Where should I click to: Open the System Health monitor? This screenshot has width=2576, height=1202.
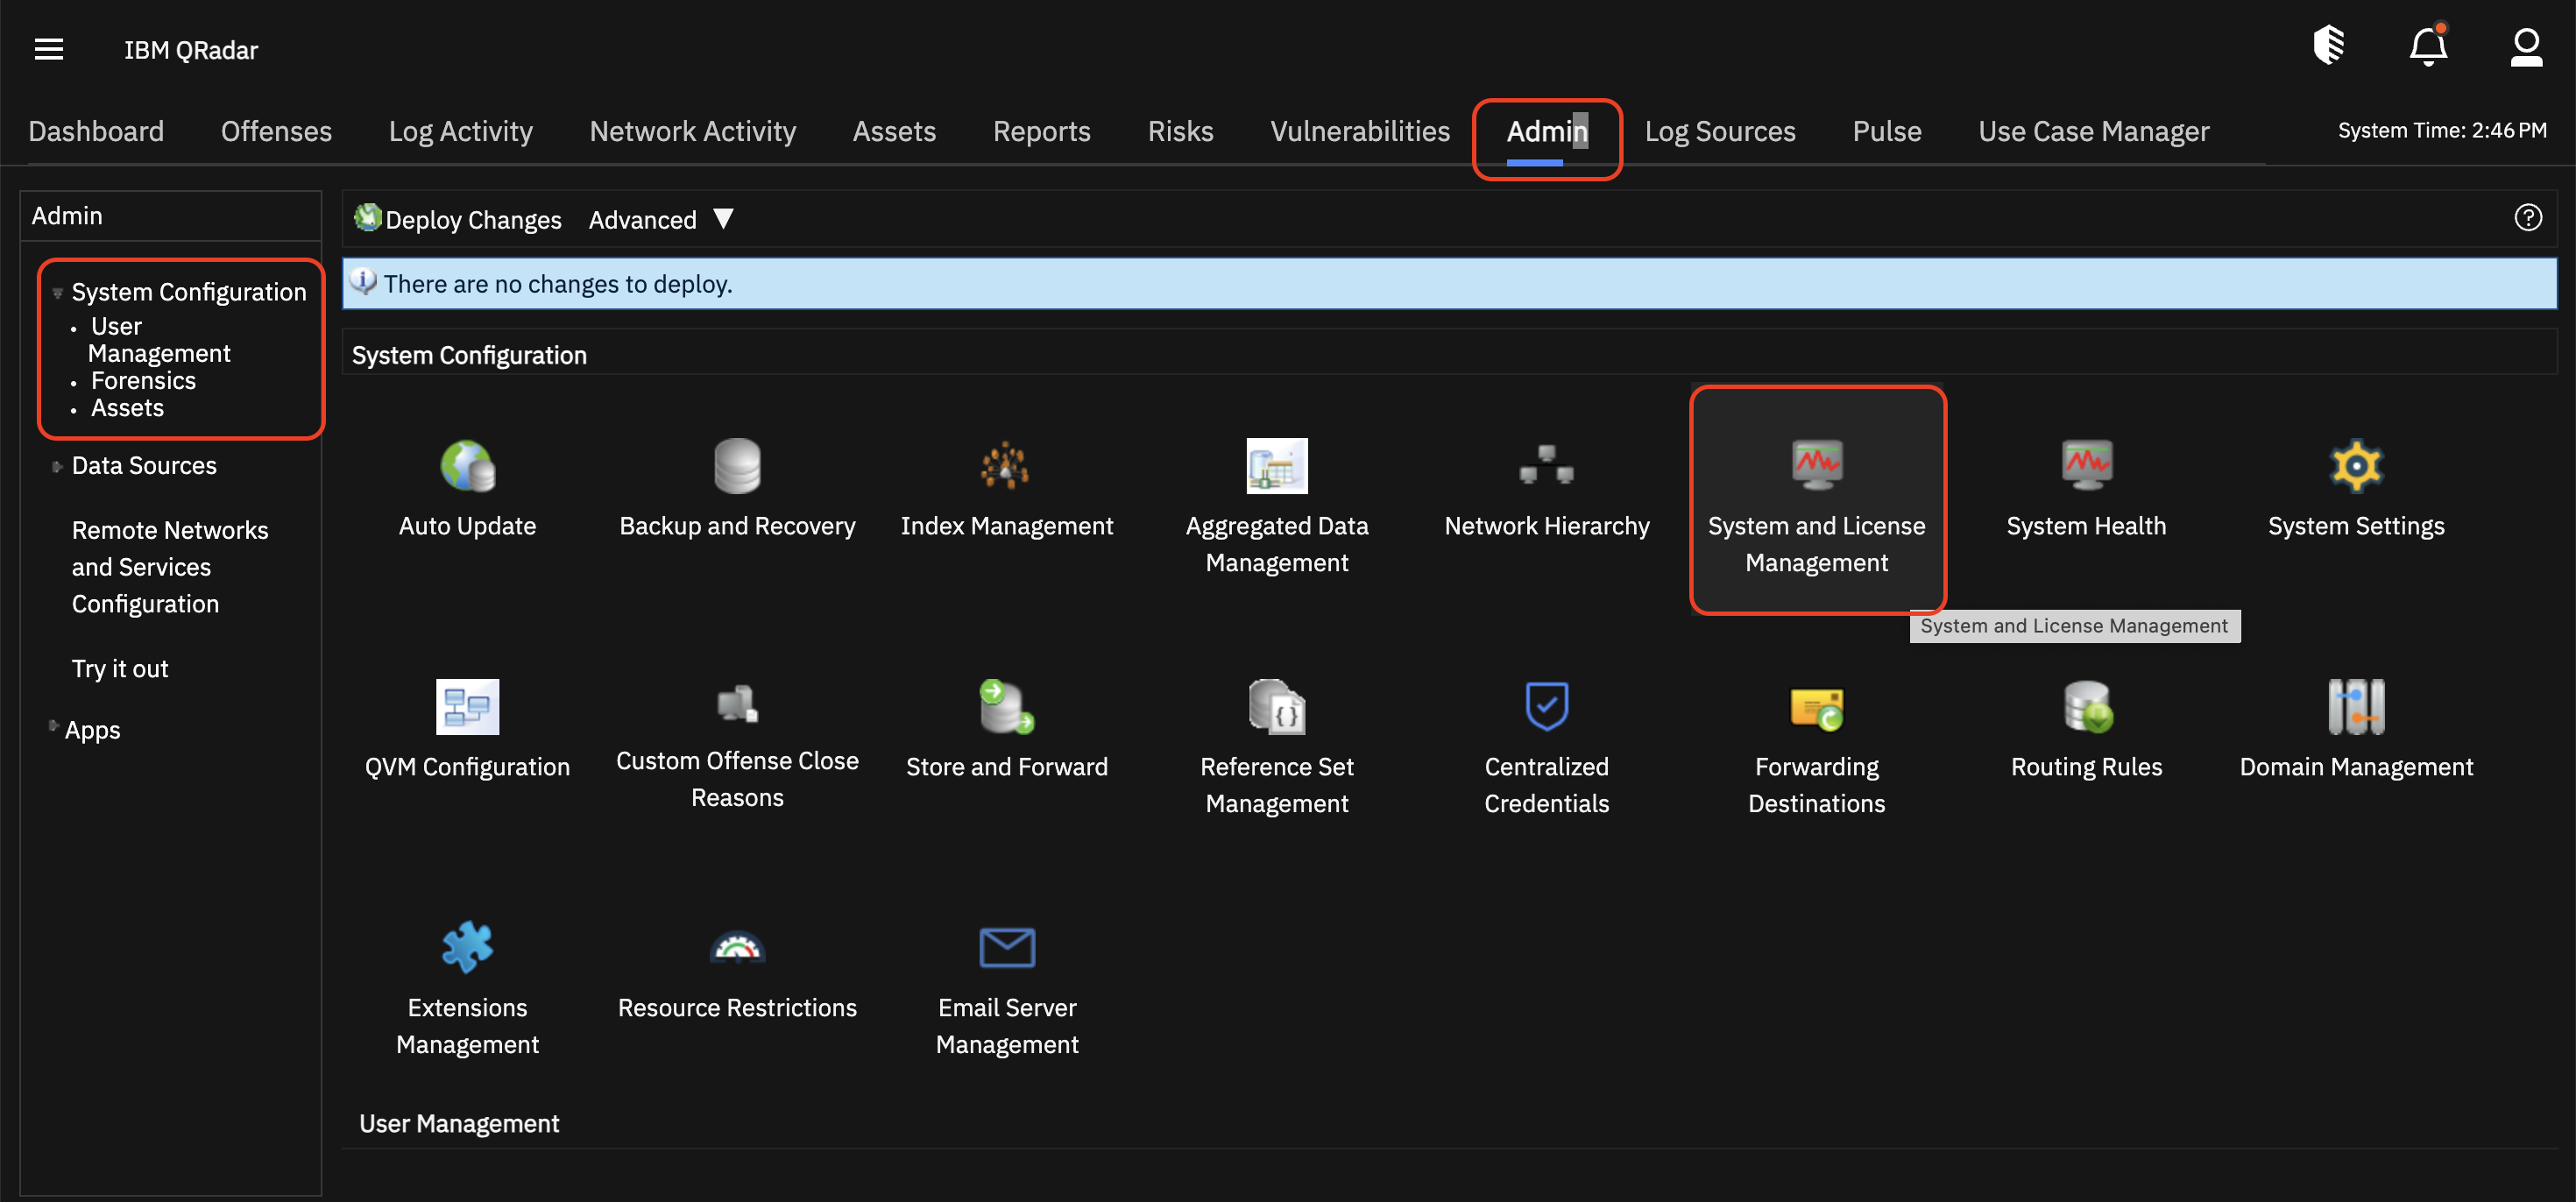coord(2086,488)
